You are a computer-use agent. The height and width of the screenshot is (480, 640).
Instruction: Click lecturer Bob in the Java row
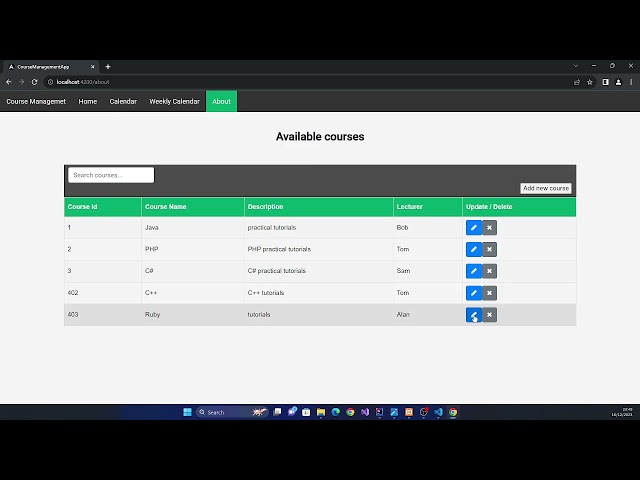point(402,228)
